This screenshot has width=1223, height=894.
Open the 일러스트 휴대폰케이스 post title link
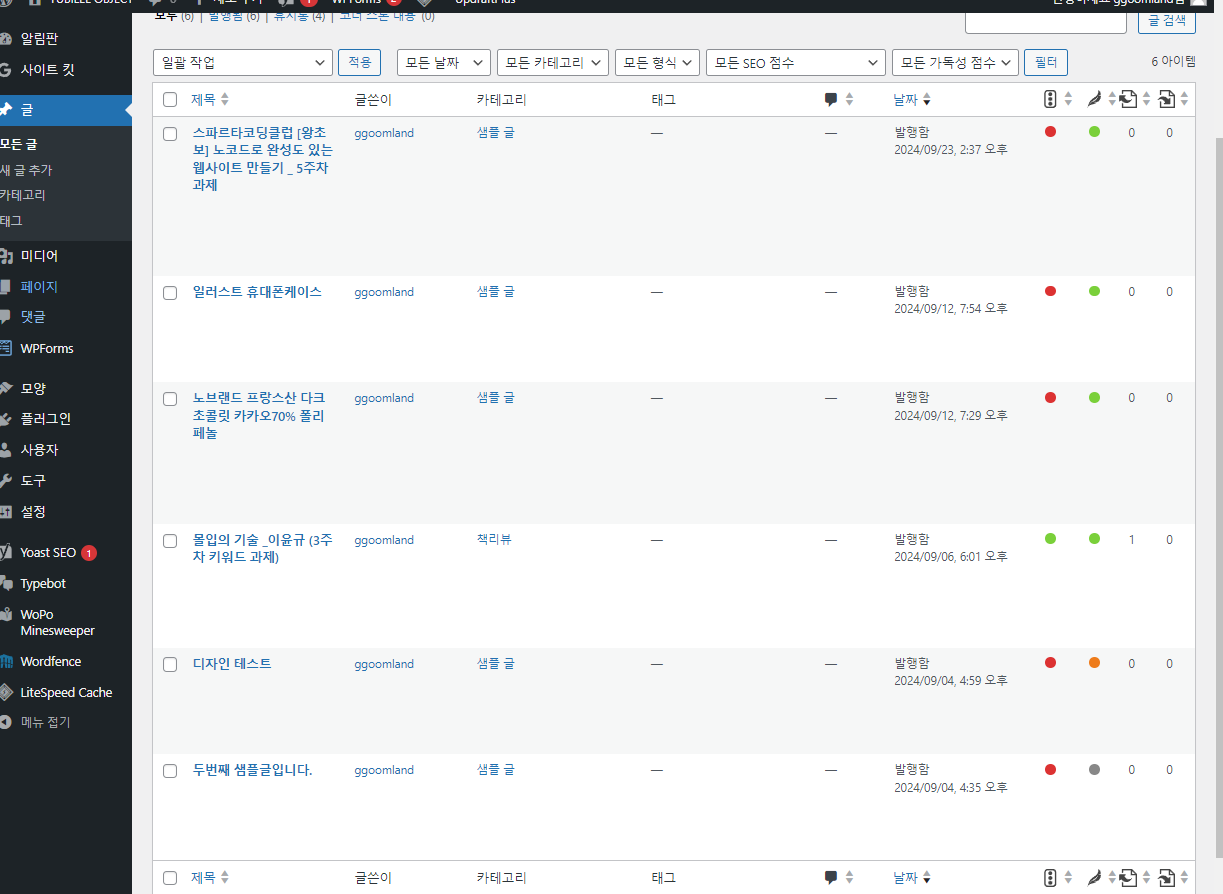point(257,291)
